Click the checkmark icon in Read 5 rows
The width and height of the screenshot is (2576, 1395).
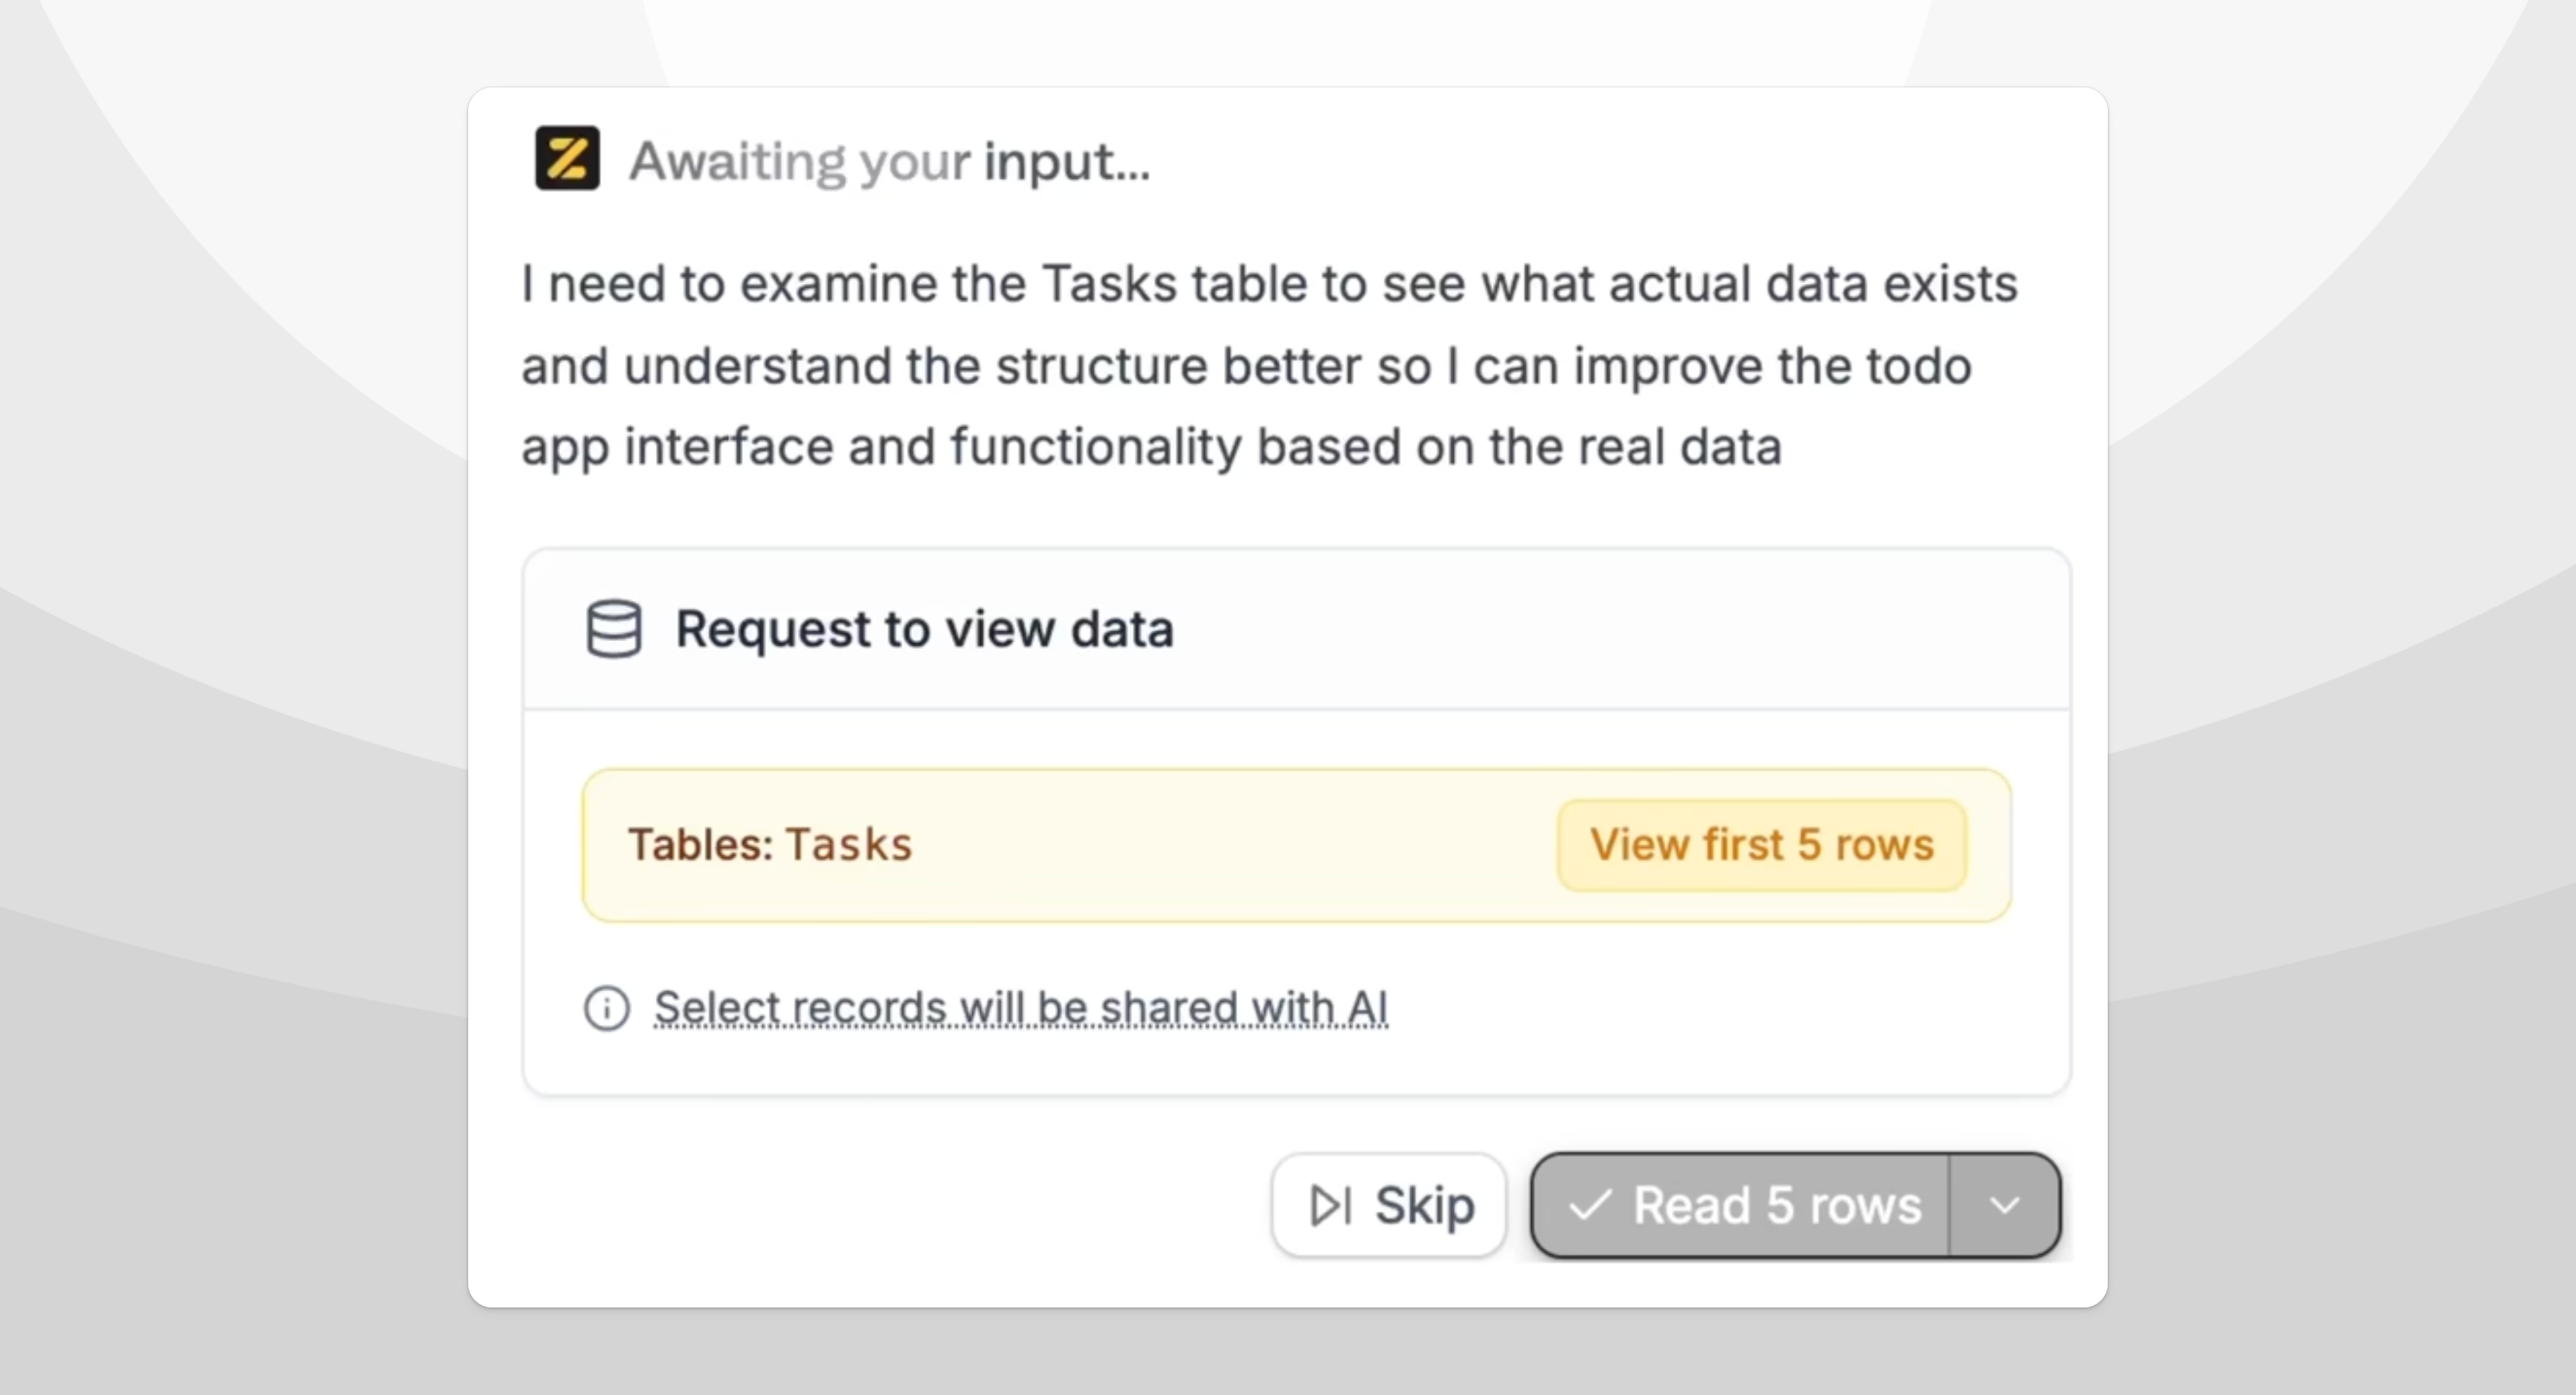tap(1592, 1204)
